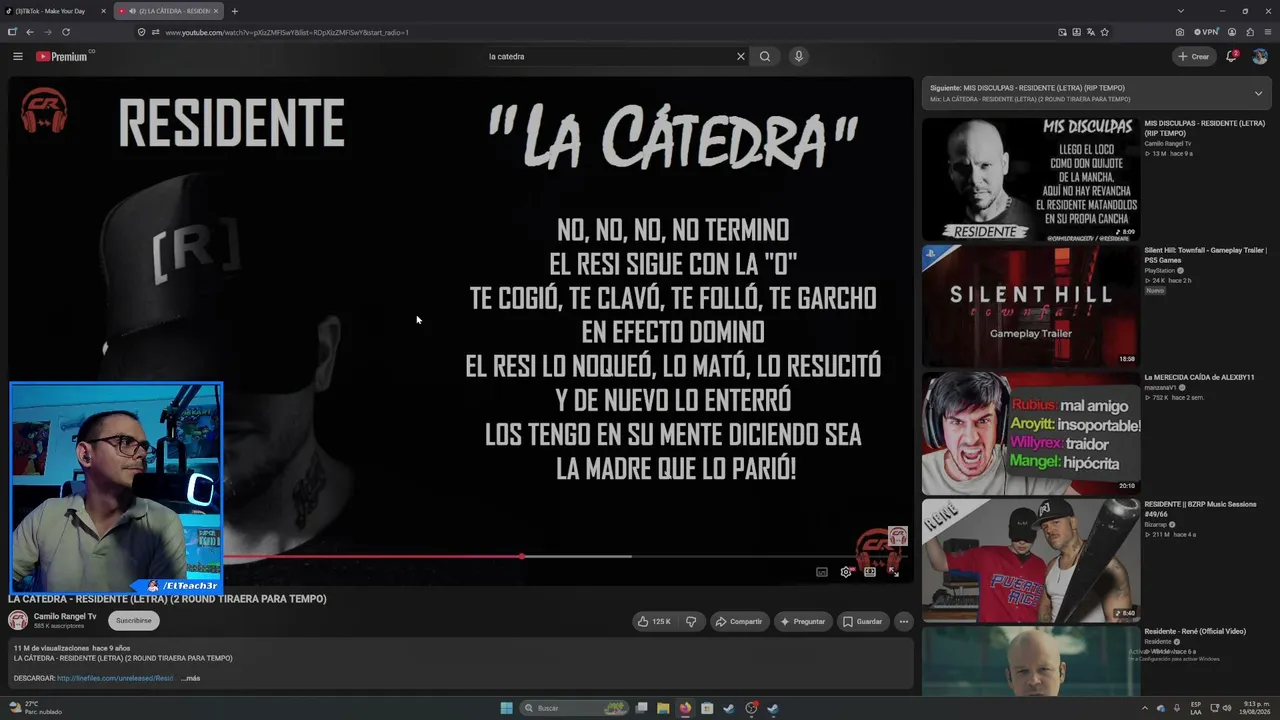Click the "11 M de visualizaciones" text

click(51, 648)
